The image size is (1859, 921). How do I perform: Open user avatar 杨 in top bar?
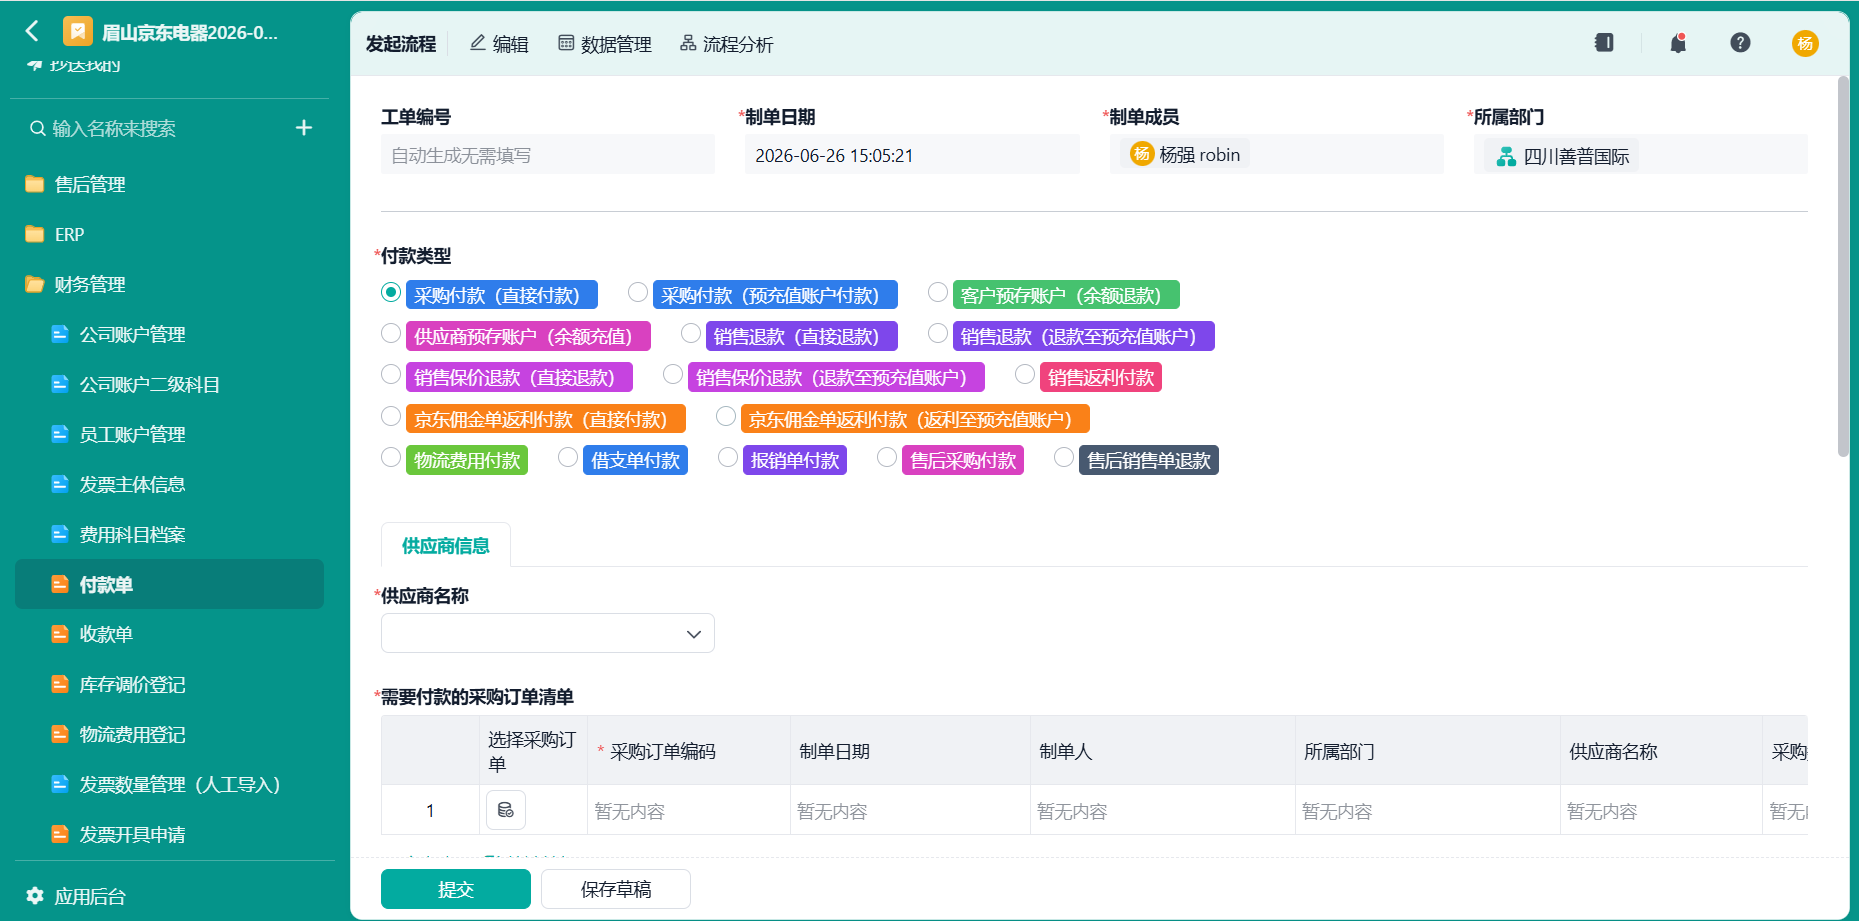coord(1805,43)
